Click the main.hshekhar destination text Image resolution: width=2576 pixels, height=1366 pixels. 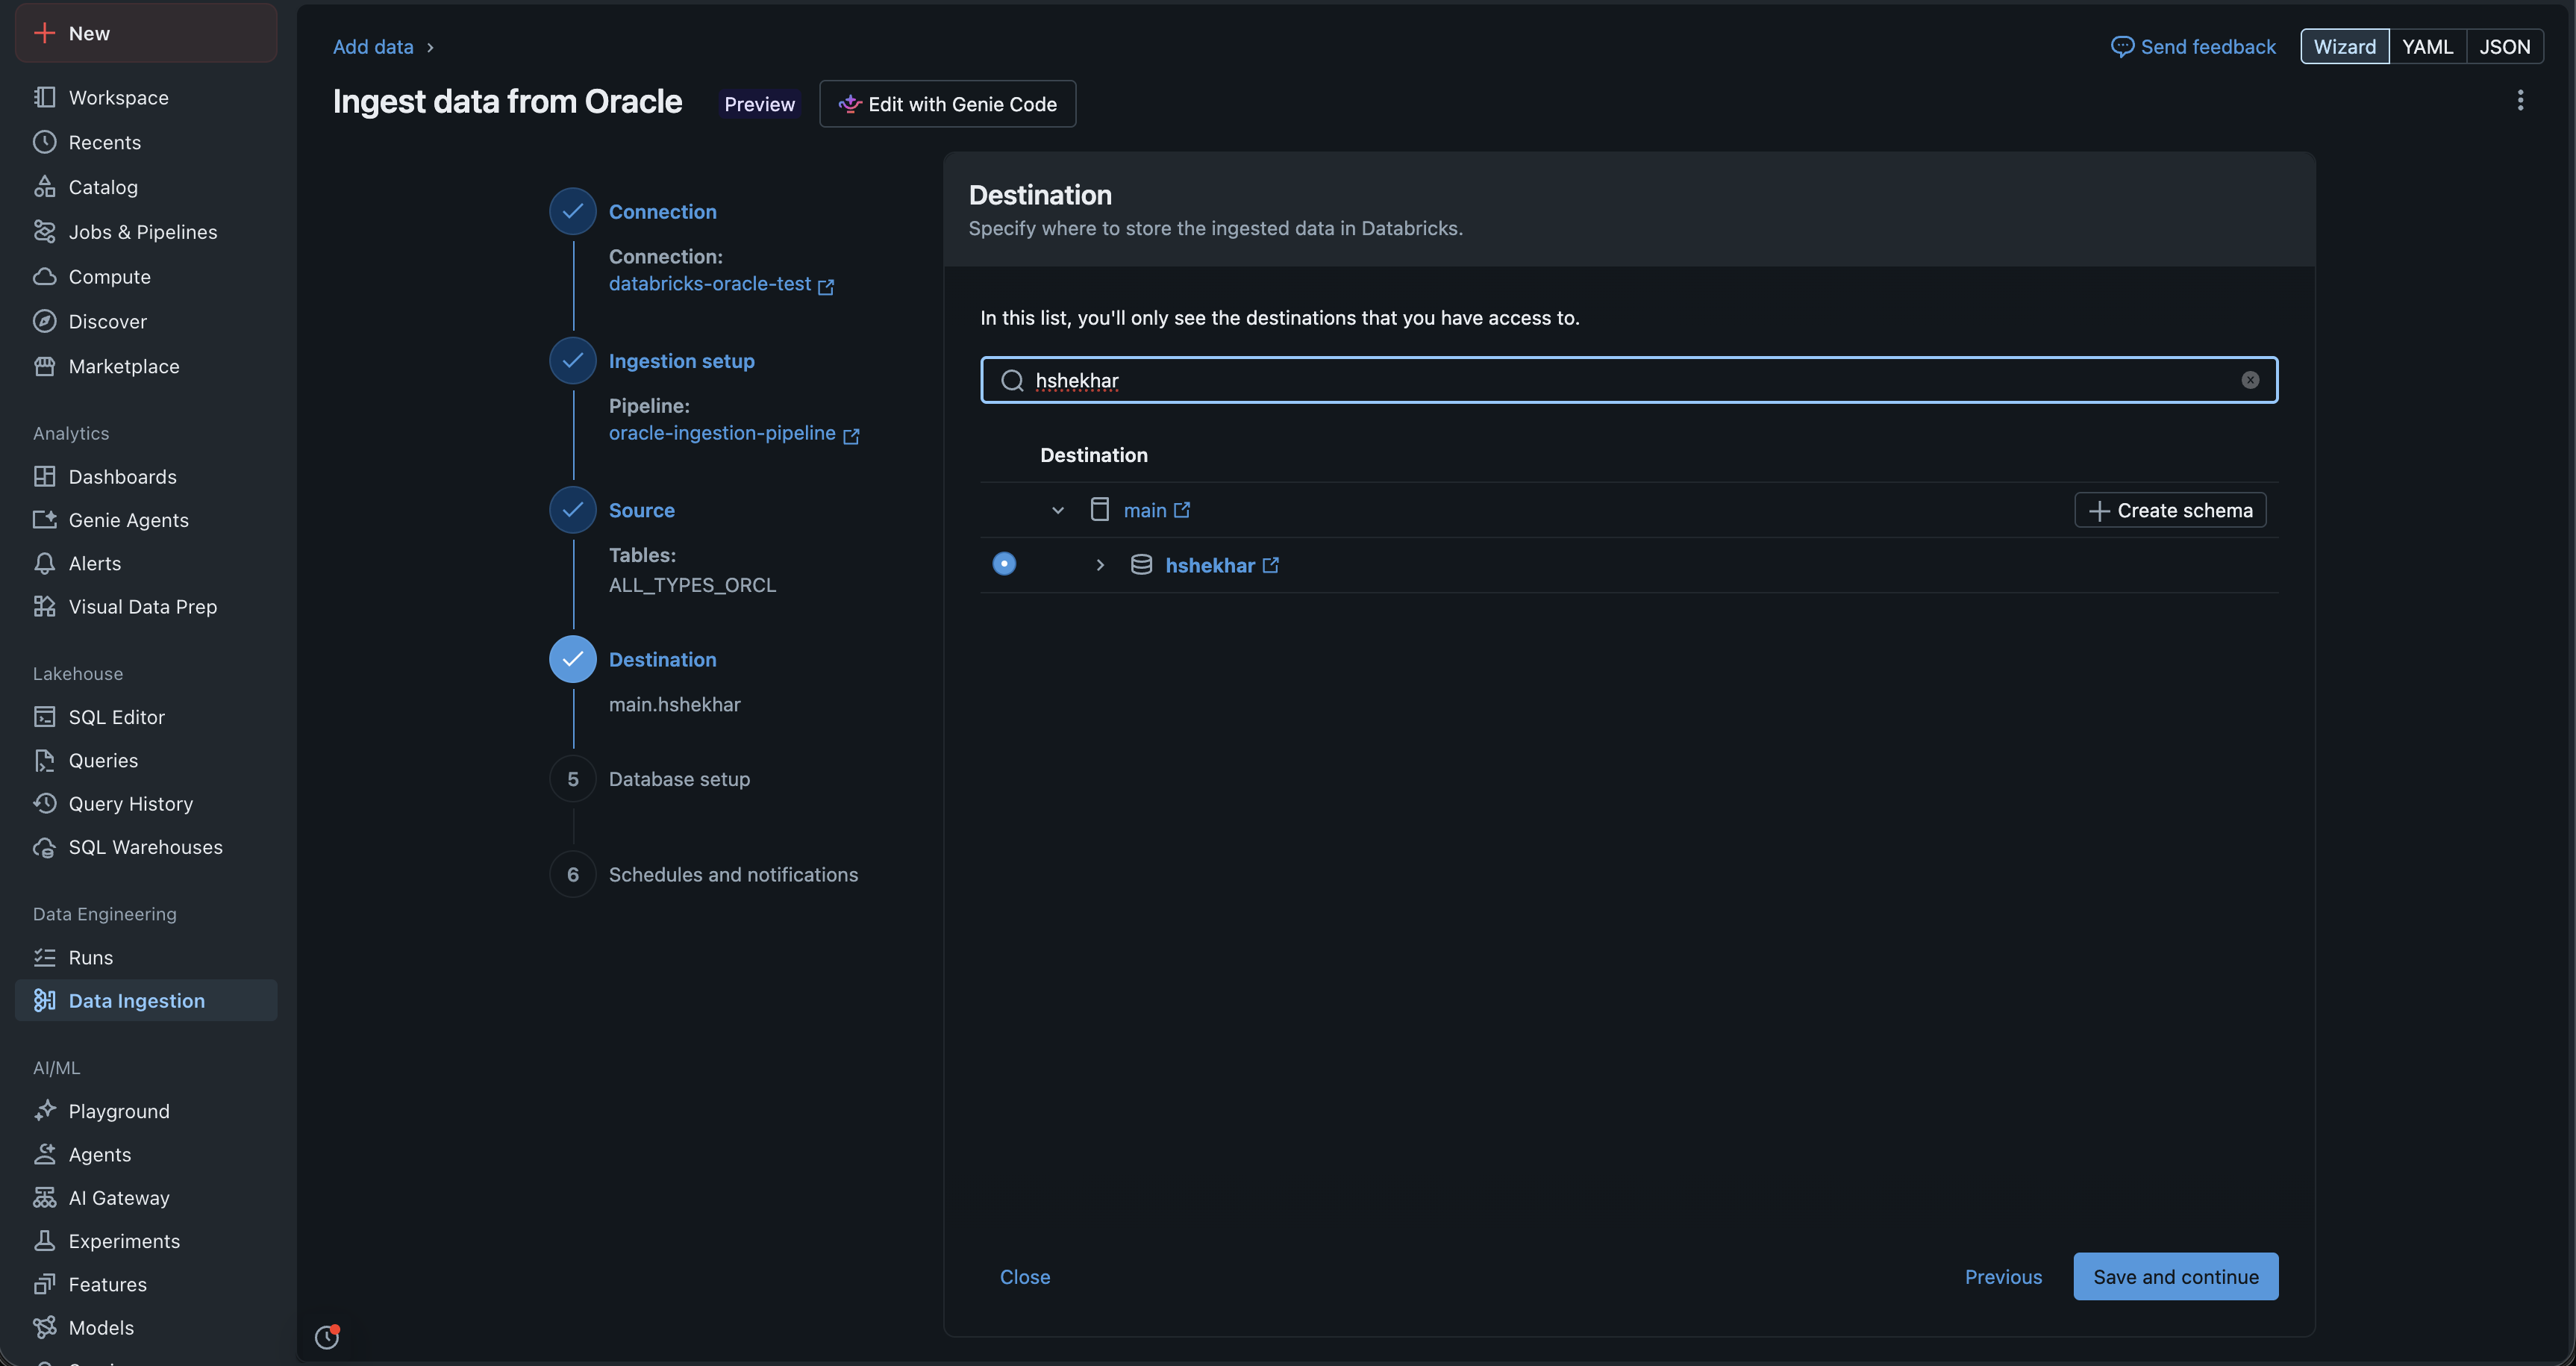[x=675, y=704]
